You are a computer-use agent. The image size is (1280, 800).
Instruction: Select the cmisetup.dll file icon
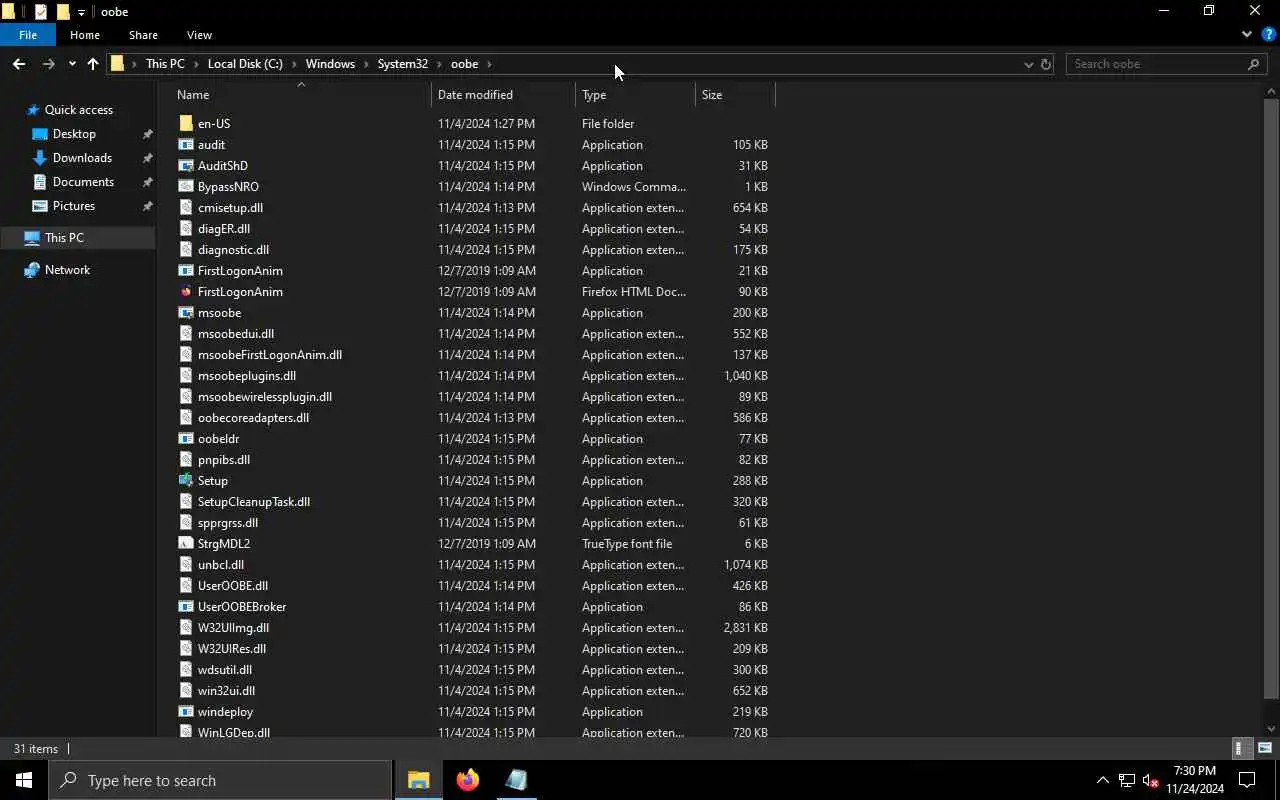click(x=186, y=208)
